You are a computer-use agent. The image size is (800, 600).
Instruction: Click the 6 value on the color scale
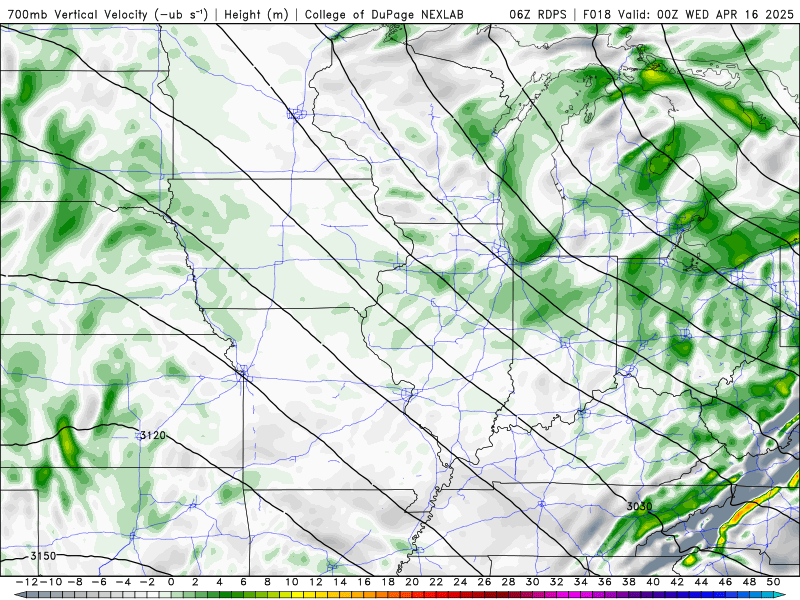[x=243, y=582]
